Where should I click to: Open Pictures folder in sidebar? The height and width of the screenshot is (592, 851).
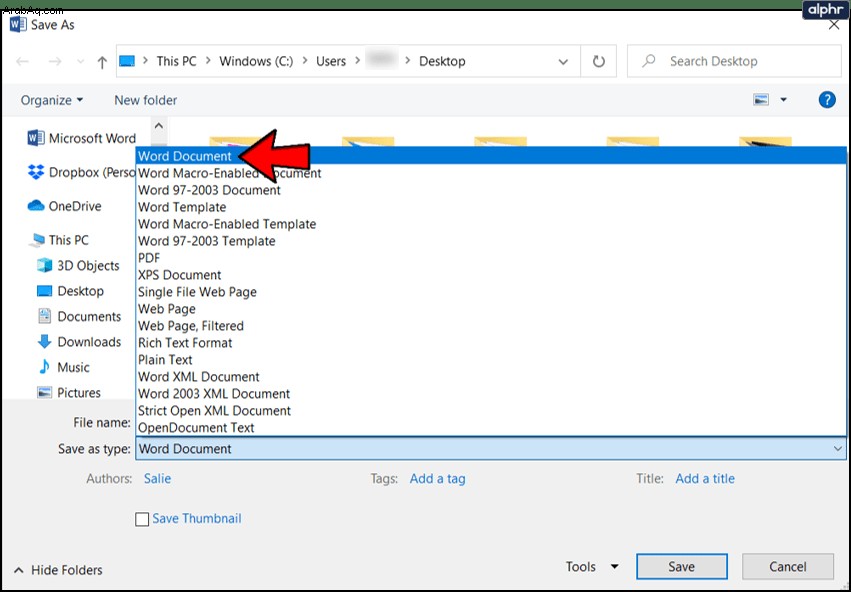coord(68,392)
